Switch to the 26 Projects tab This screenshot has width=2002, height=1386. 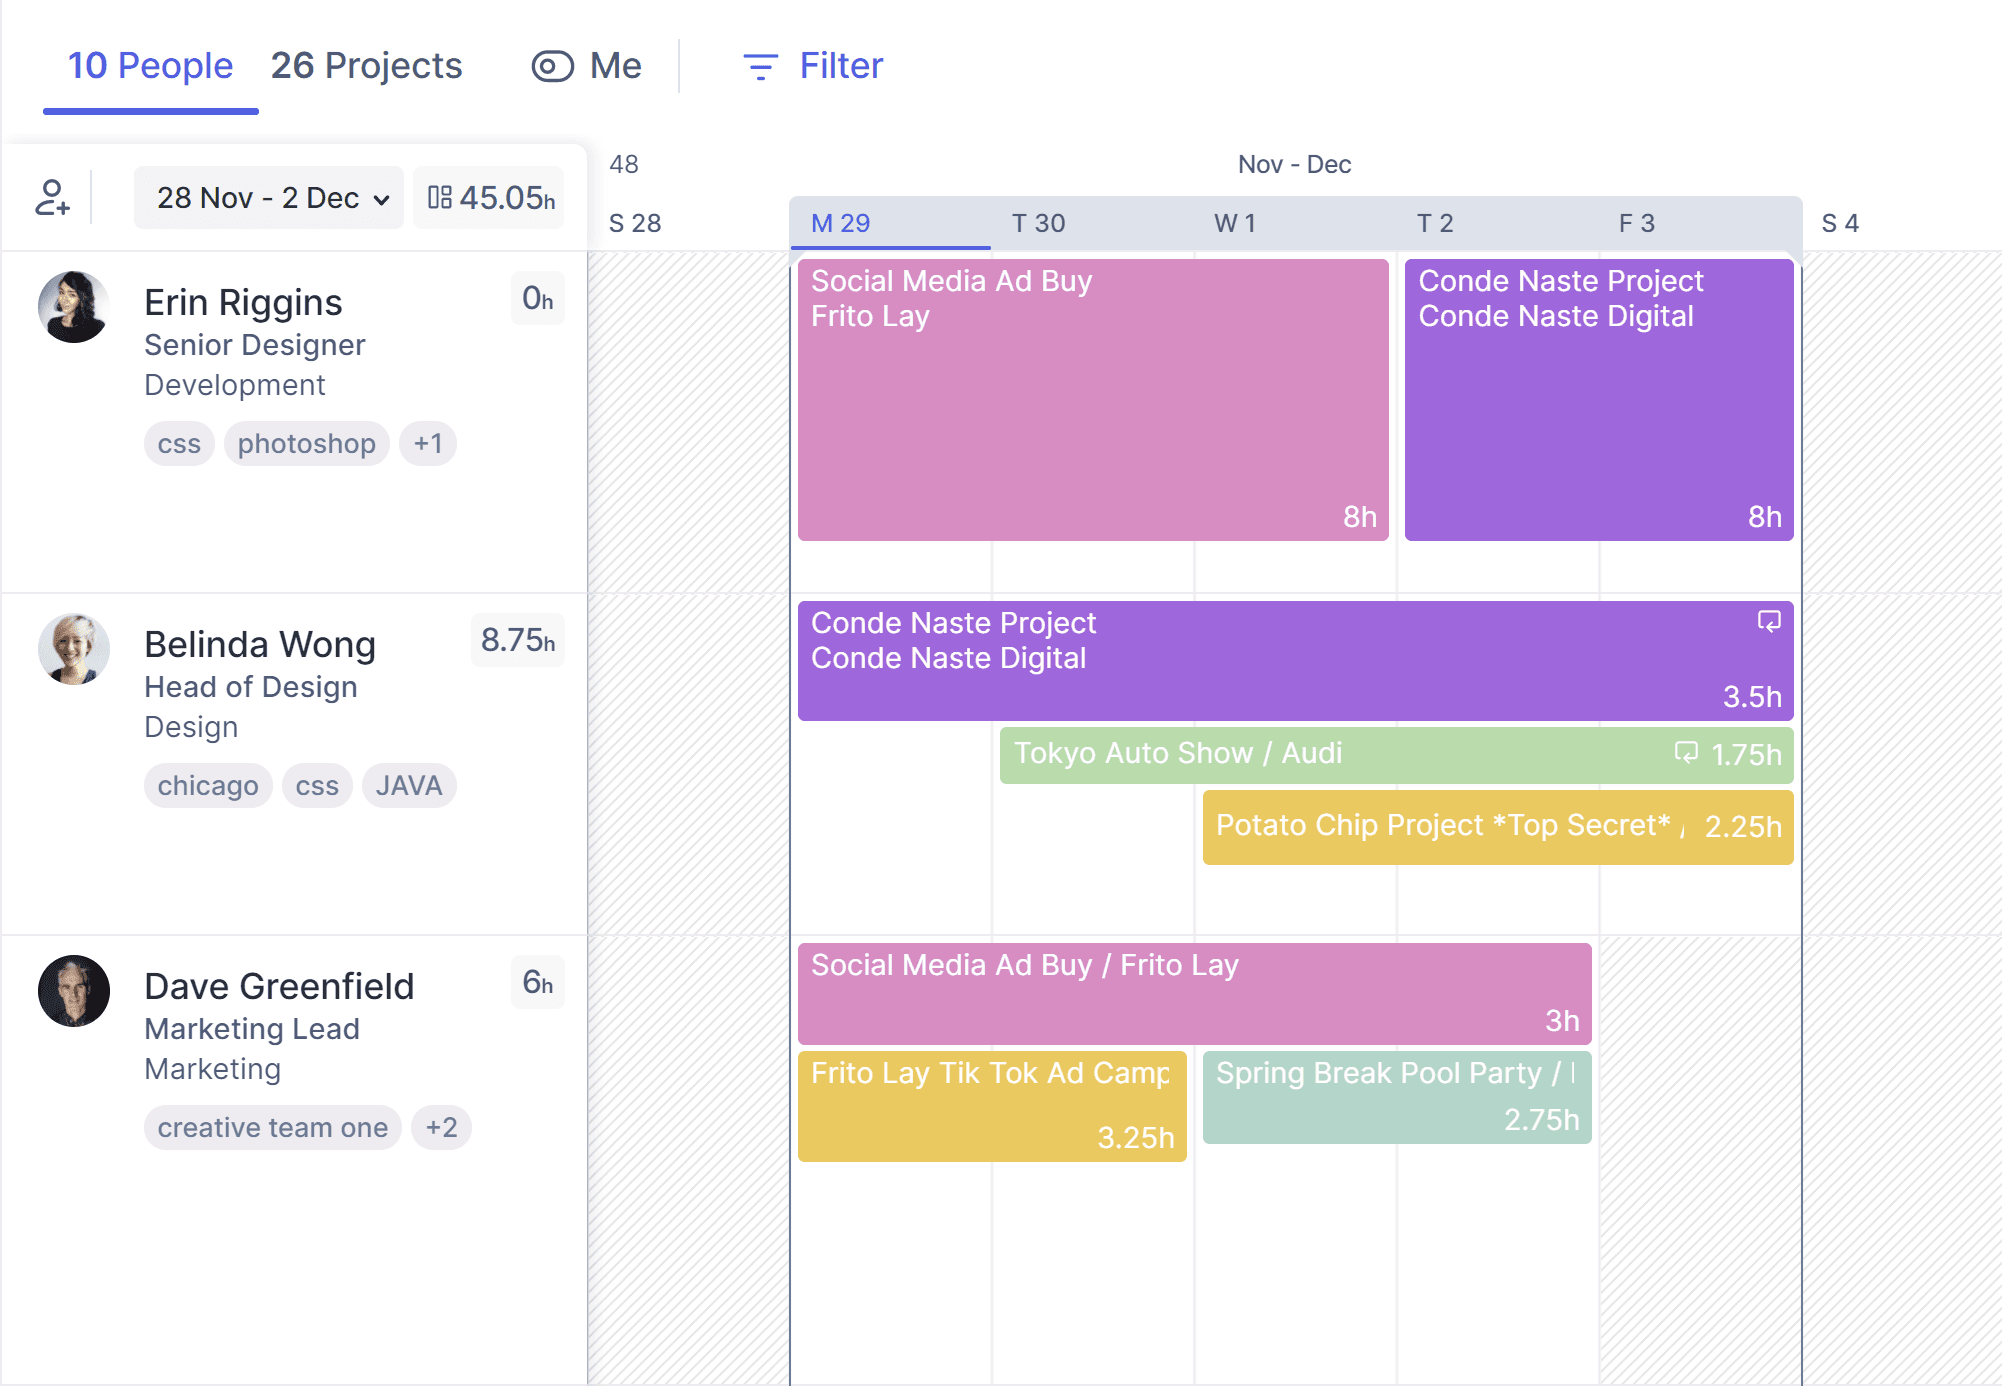[366, 66]
